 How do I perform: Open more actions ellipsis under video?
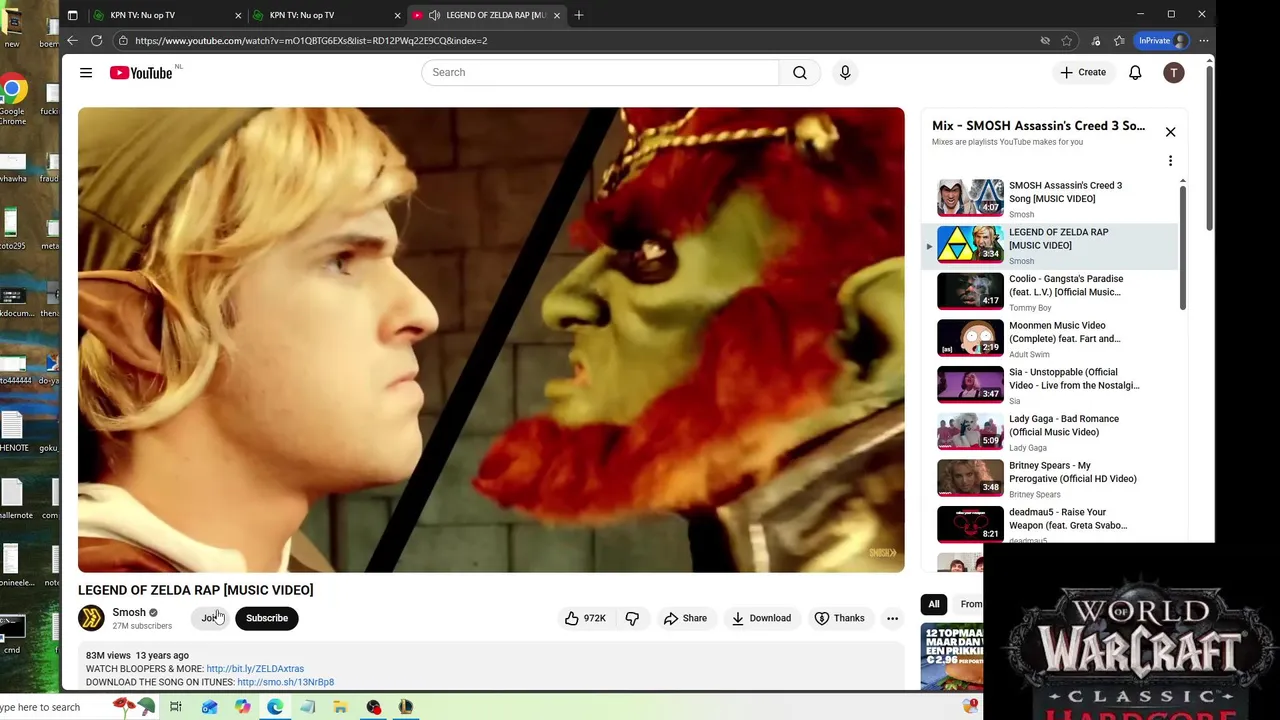tap(892, 618)
